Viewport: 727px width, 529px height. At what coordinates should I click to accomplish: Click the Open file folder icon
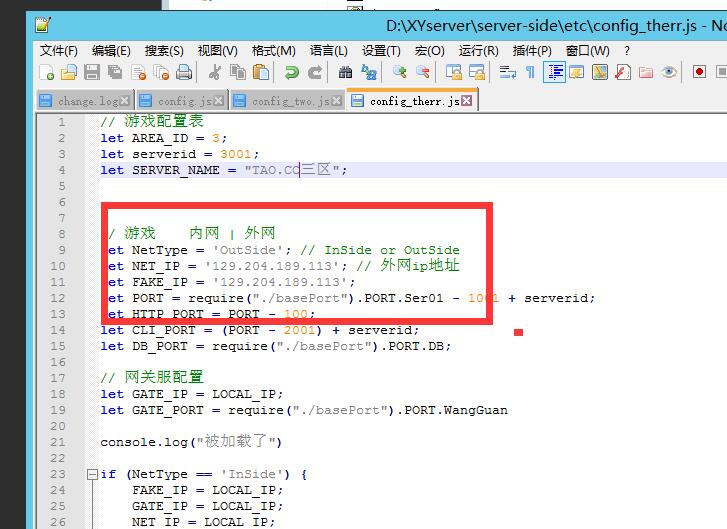coord(69,72)
